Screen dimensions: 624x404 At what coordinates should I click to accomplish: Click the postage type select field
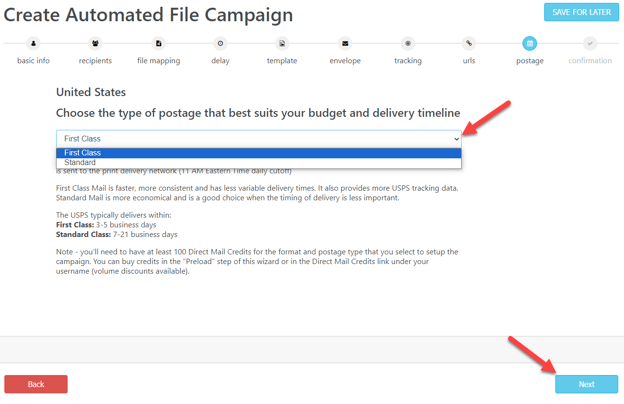[259, 139]
